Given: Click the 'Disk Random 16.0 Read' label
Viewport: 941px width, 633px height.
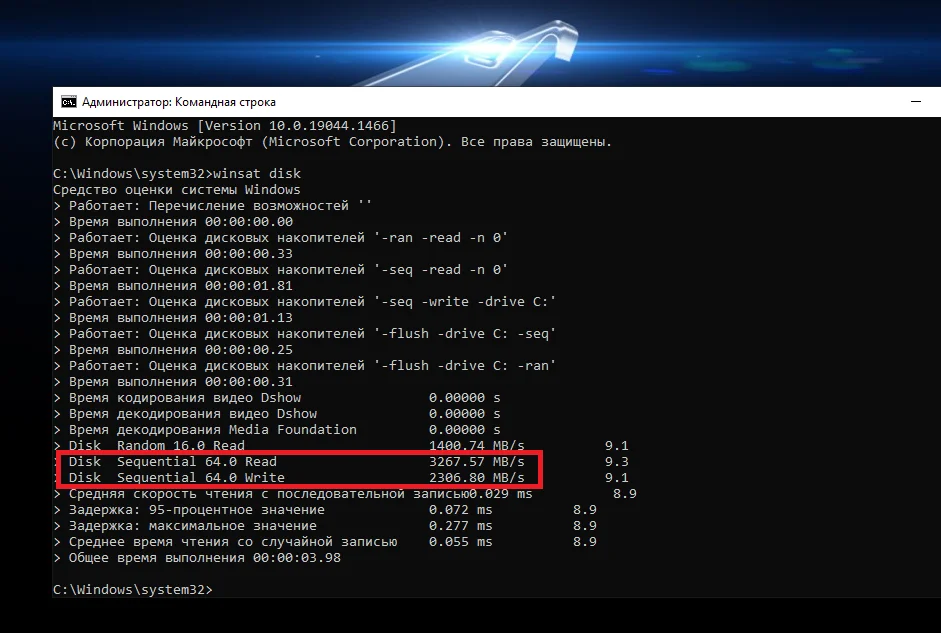Looking at the screenshot, I should 156,445.
